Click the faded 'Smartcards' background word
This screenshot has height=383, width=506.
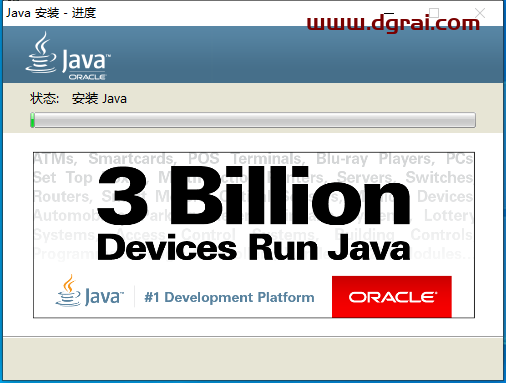pos(132,159)
